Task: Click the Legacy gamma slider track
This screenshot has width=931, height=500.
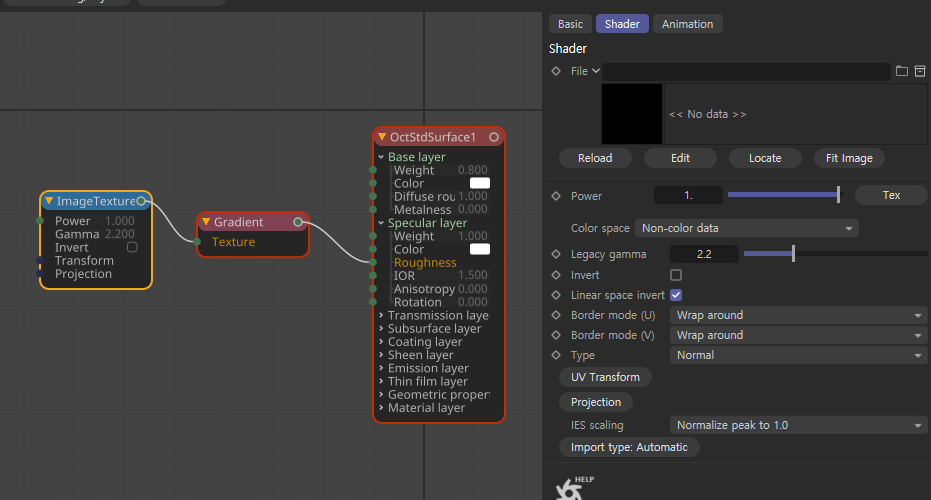Action: pyautogui.click(x=835, y=254)
